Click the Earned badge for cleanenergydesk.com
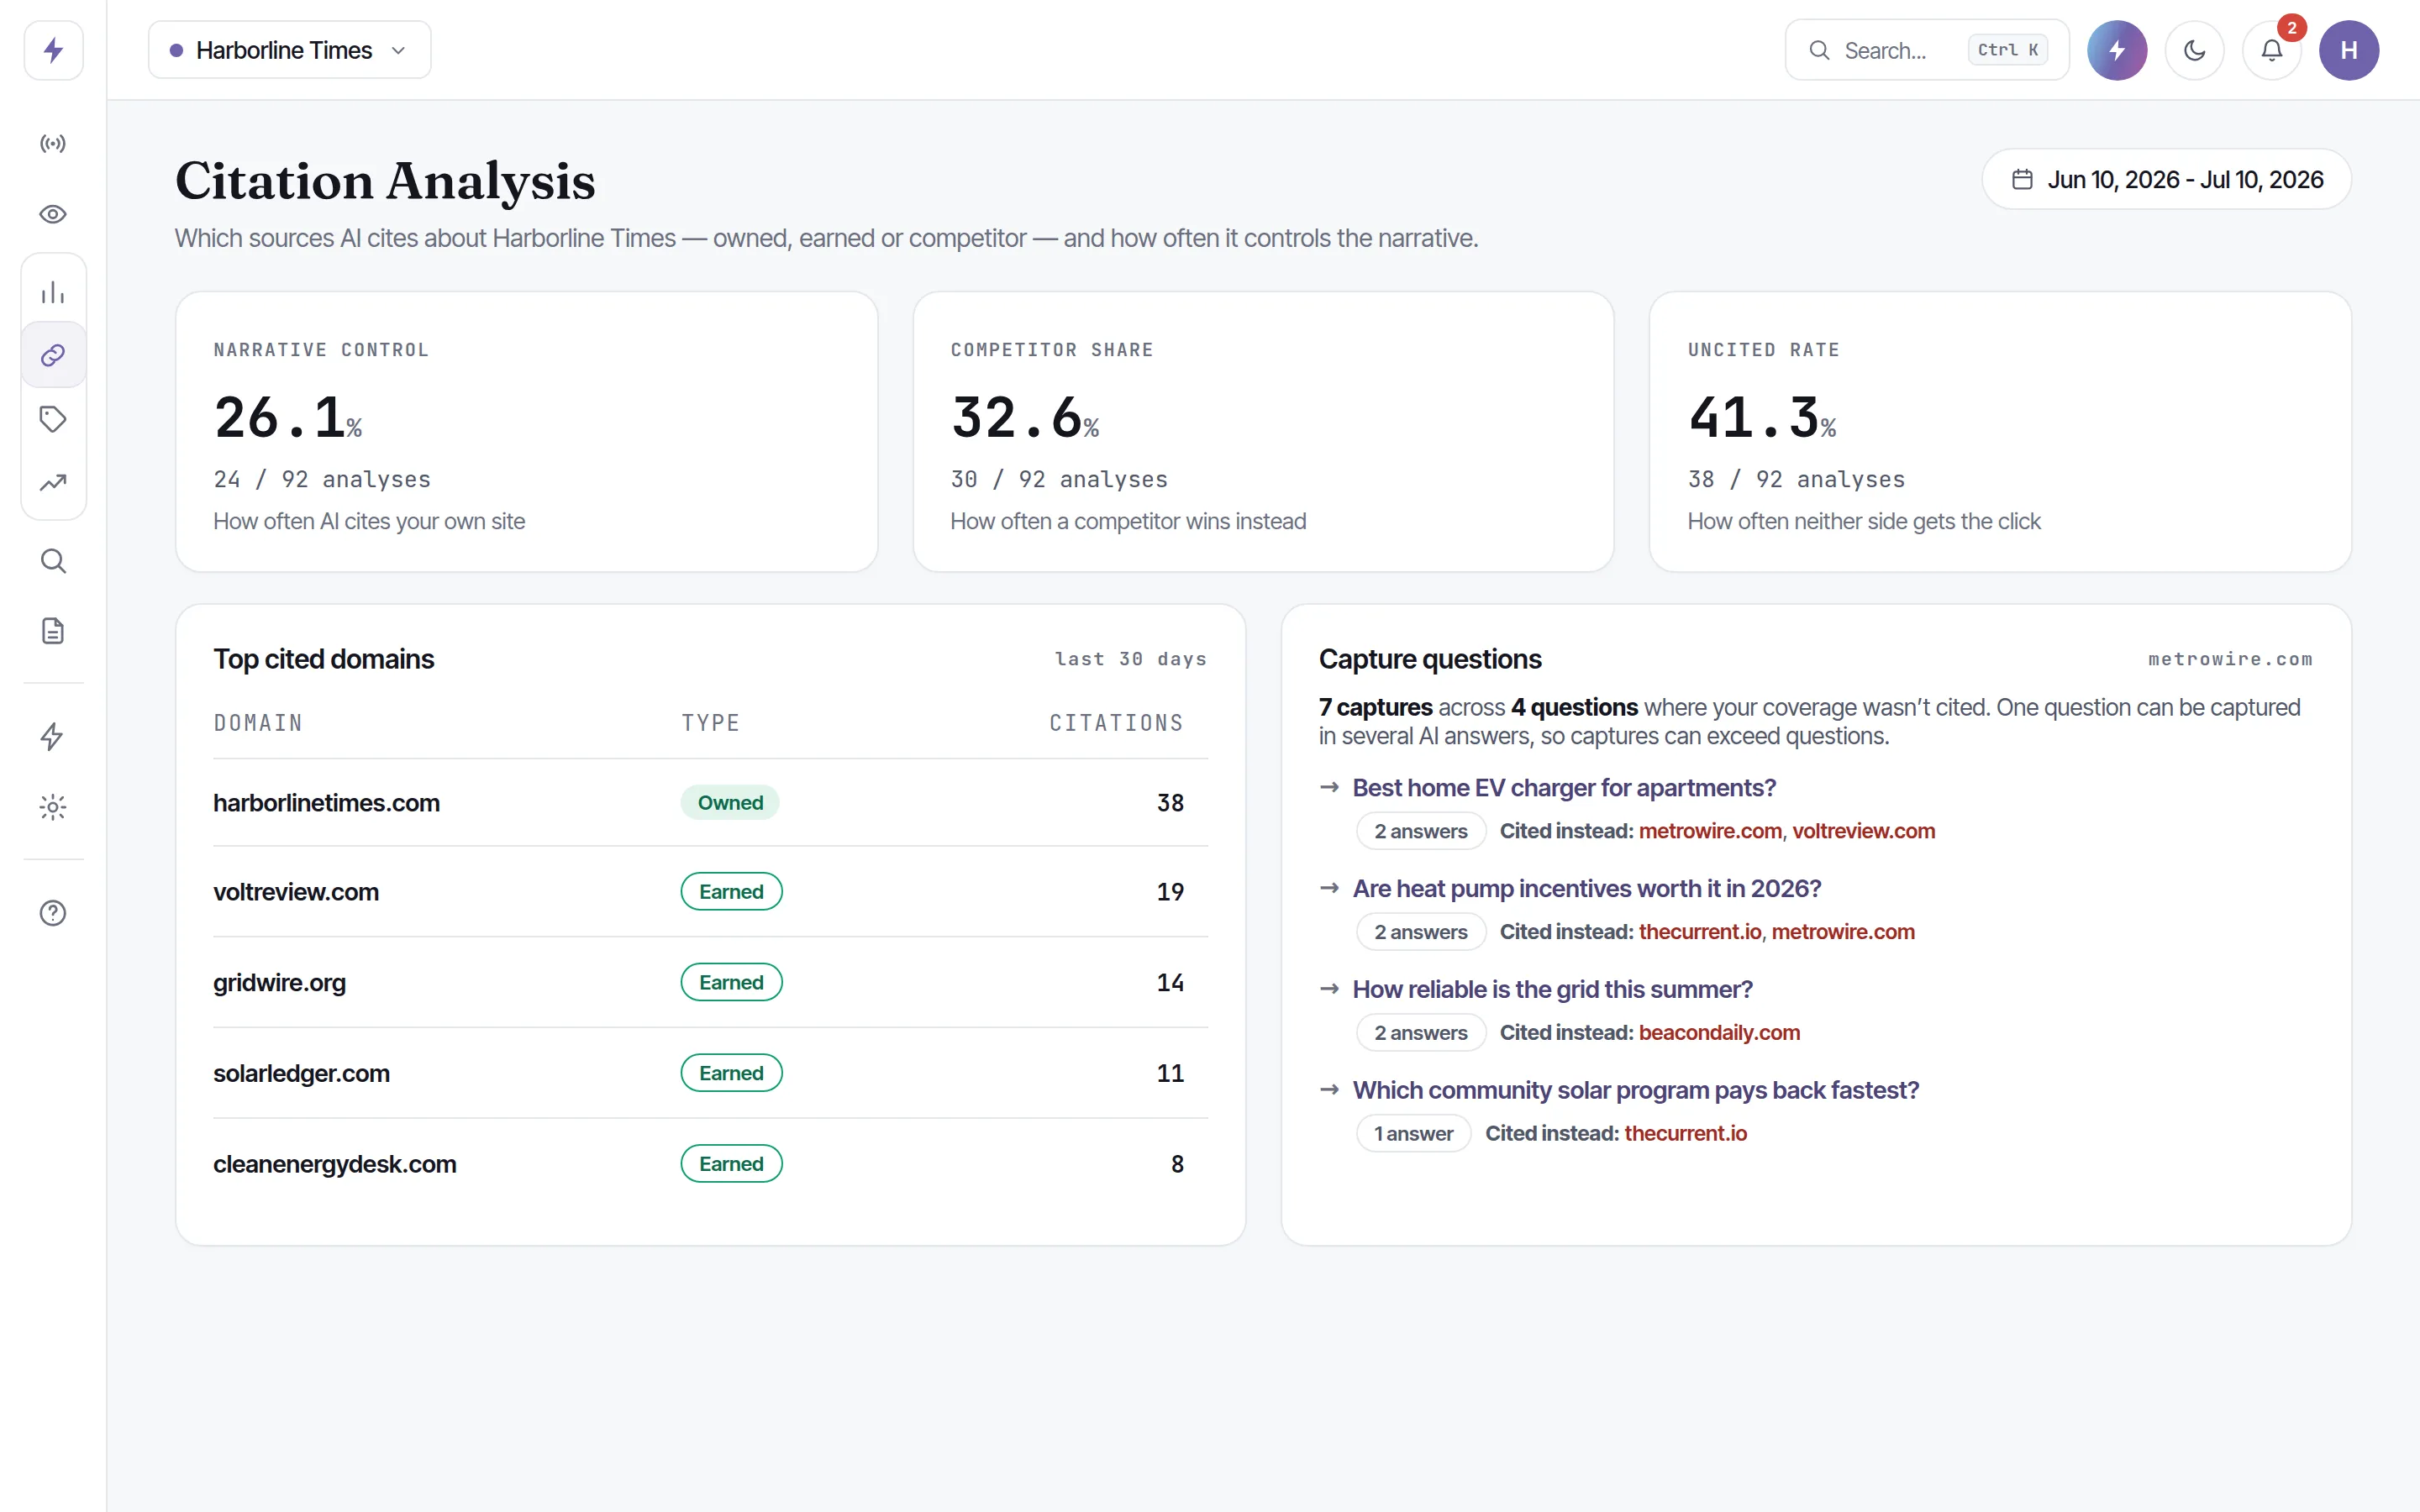Screen dimensions: 2420x1512 tap(731, 1164)
